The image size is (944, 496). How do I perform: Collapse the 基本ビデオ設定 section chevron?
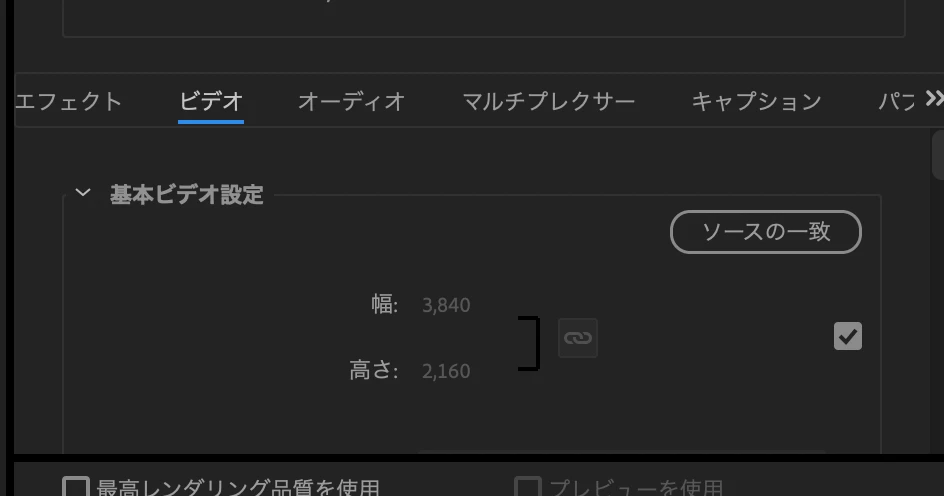click(x=83, y=193)
